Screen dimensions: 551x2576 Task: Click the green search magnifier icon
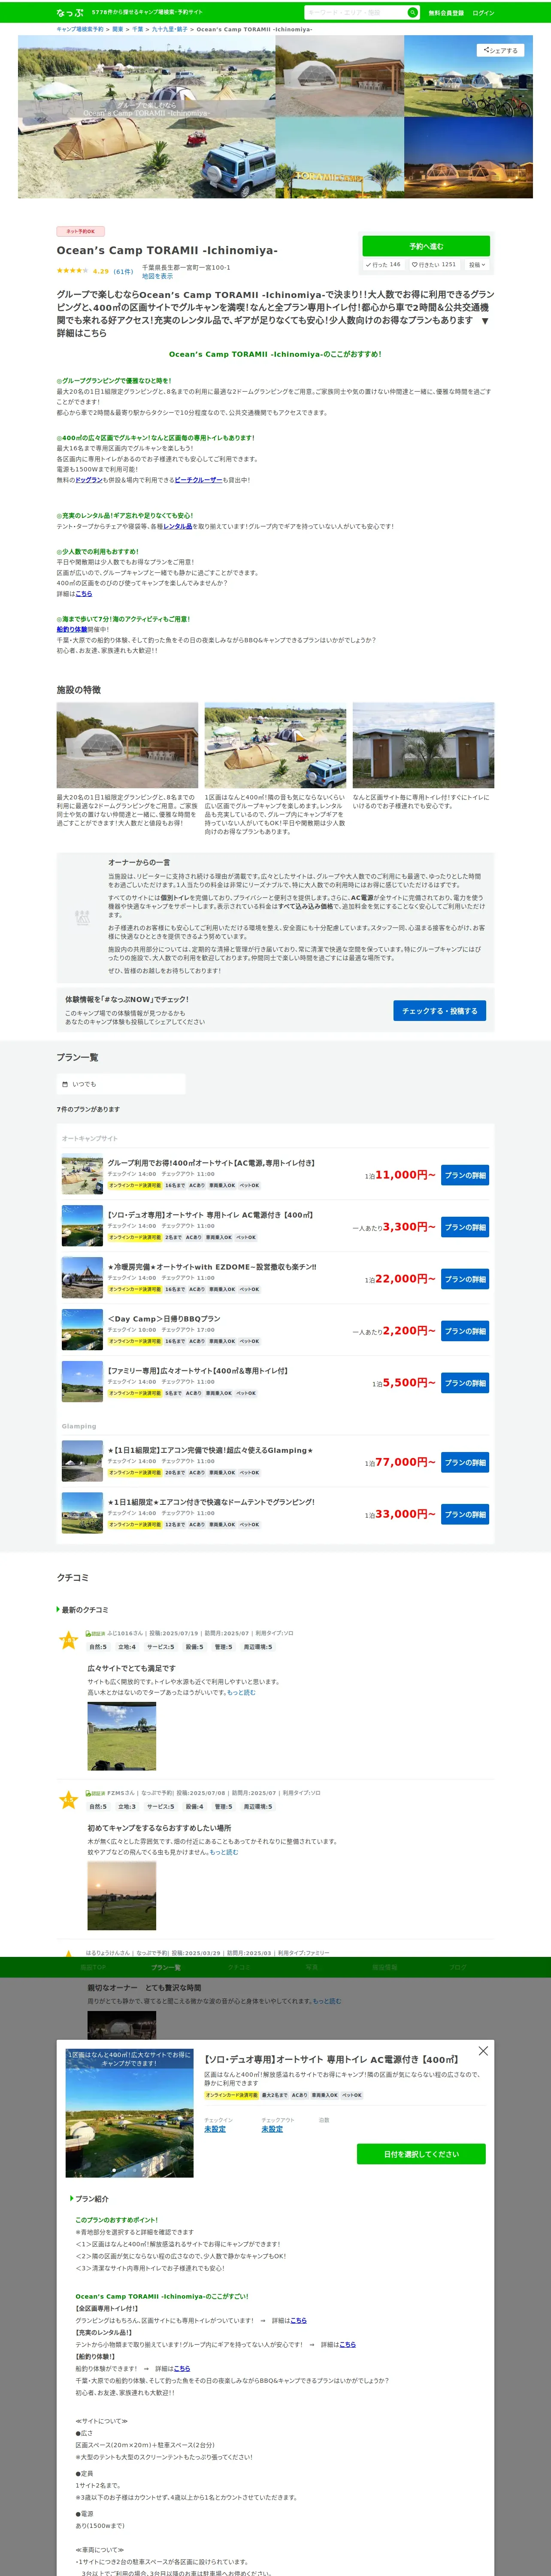point(412,13)
